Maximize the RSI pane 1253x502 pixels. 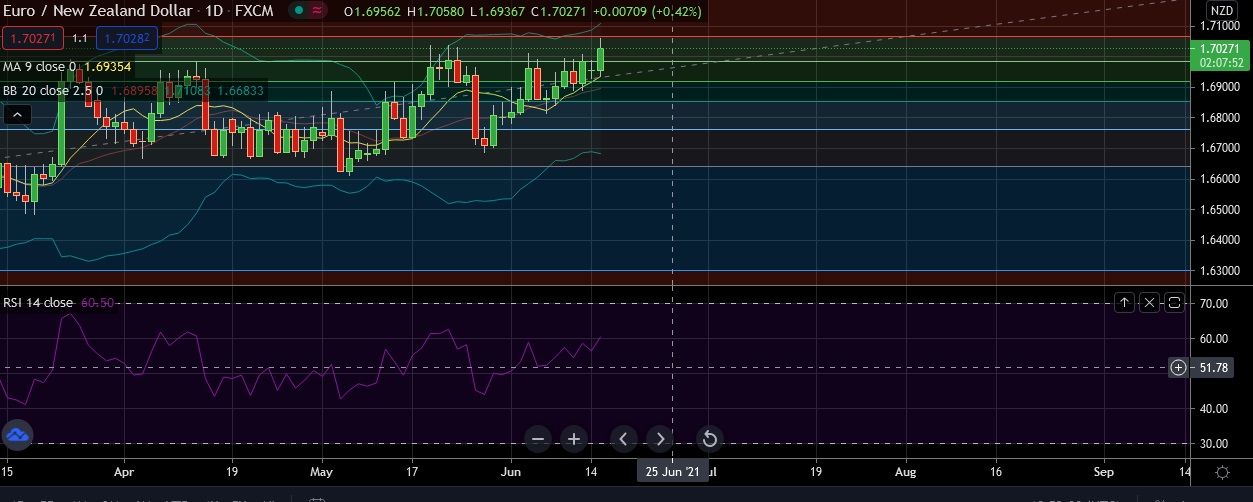point(1175,302)
